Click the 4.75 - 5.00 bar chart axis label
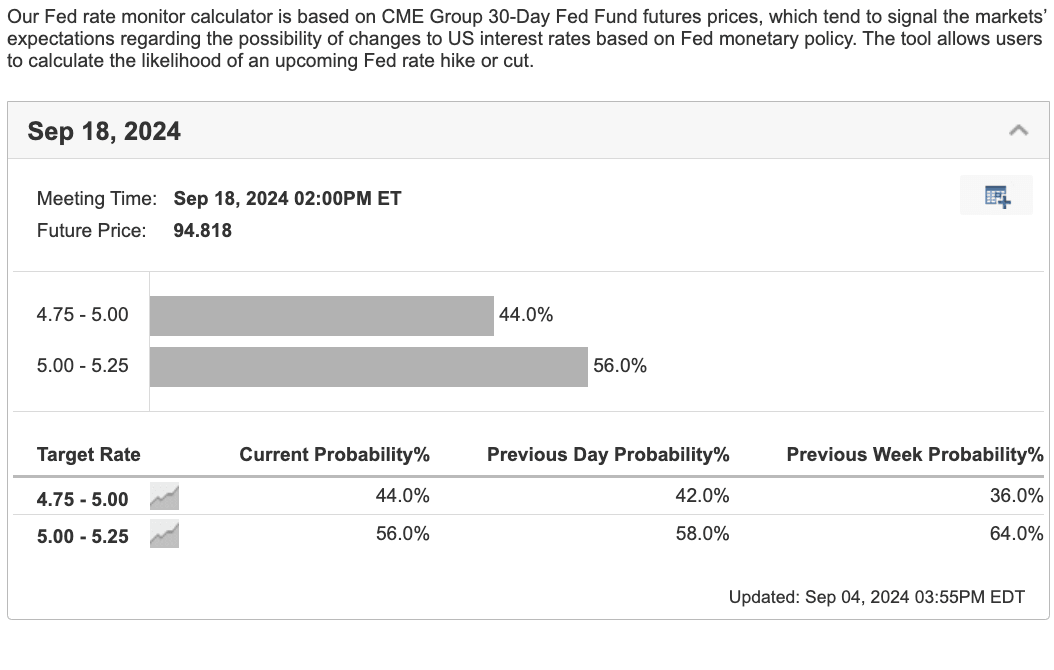Image resolution: width=1054 pixels, height=670 pixels. point(83,315)
